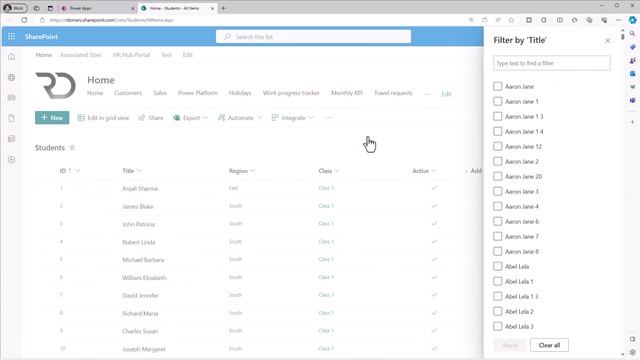Check the Aaron Jane filter option
This screenshot has width=640, height=360.
point(497,87)
